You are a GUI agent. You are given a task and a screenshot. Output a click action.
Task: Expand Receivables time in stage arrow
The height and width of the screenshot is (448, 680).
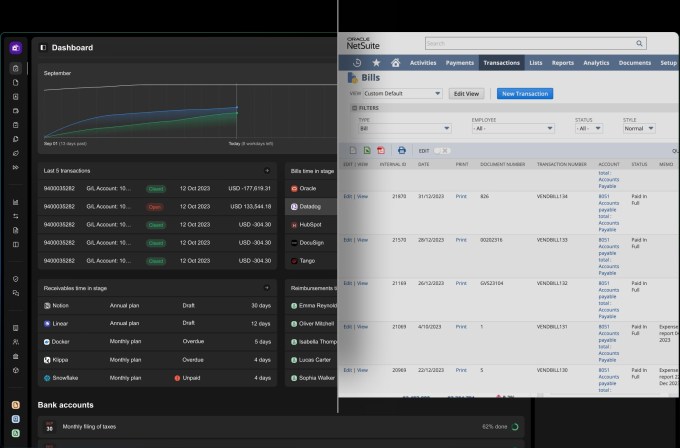click(267, 288)
